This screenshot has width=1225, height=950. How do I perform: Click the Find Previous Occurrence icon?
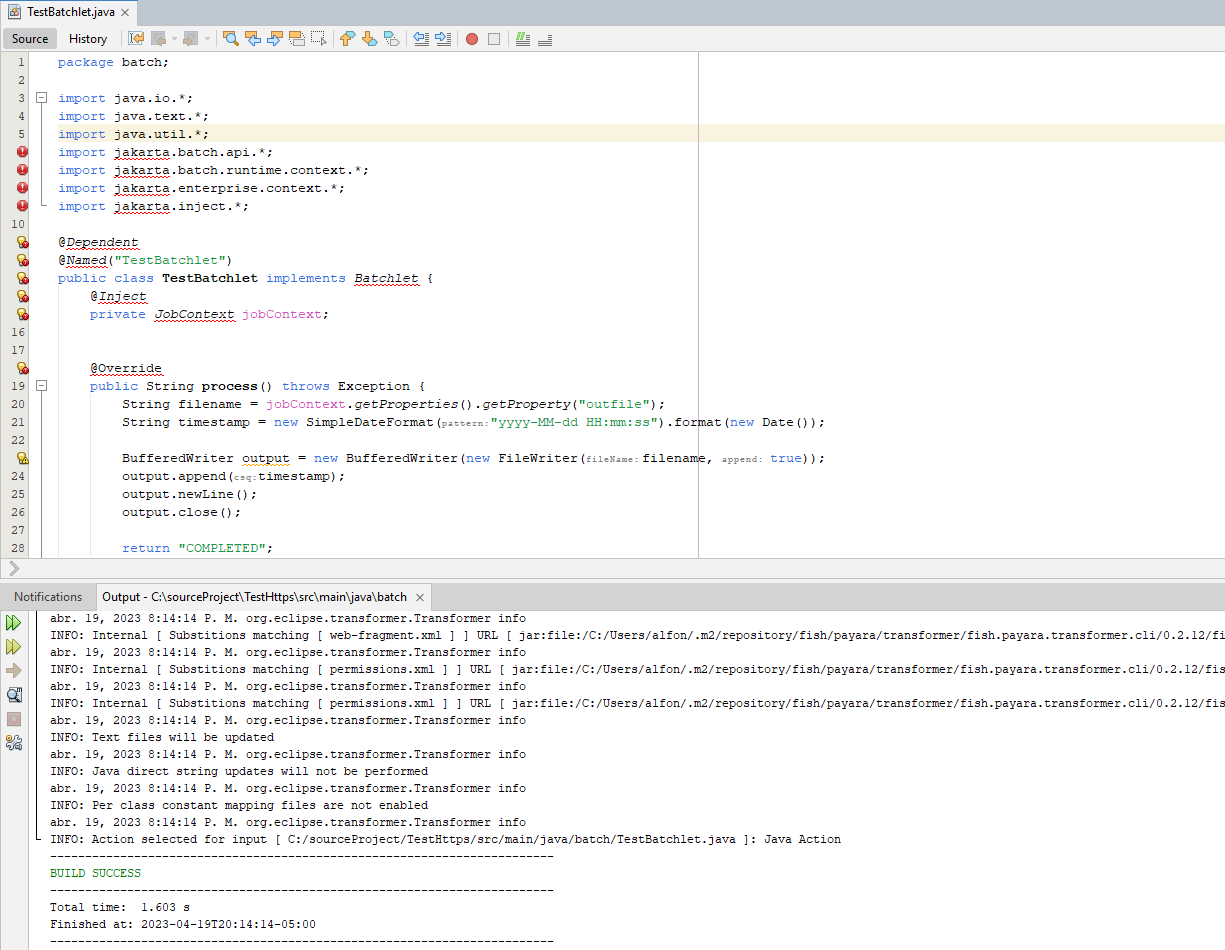[x=253, y=38]
